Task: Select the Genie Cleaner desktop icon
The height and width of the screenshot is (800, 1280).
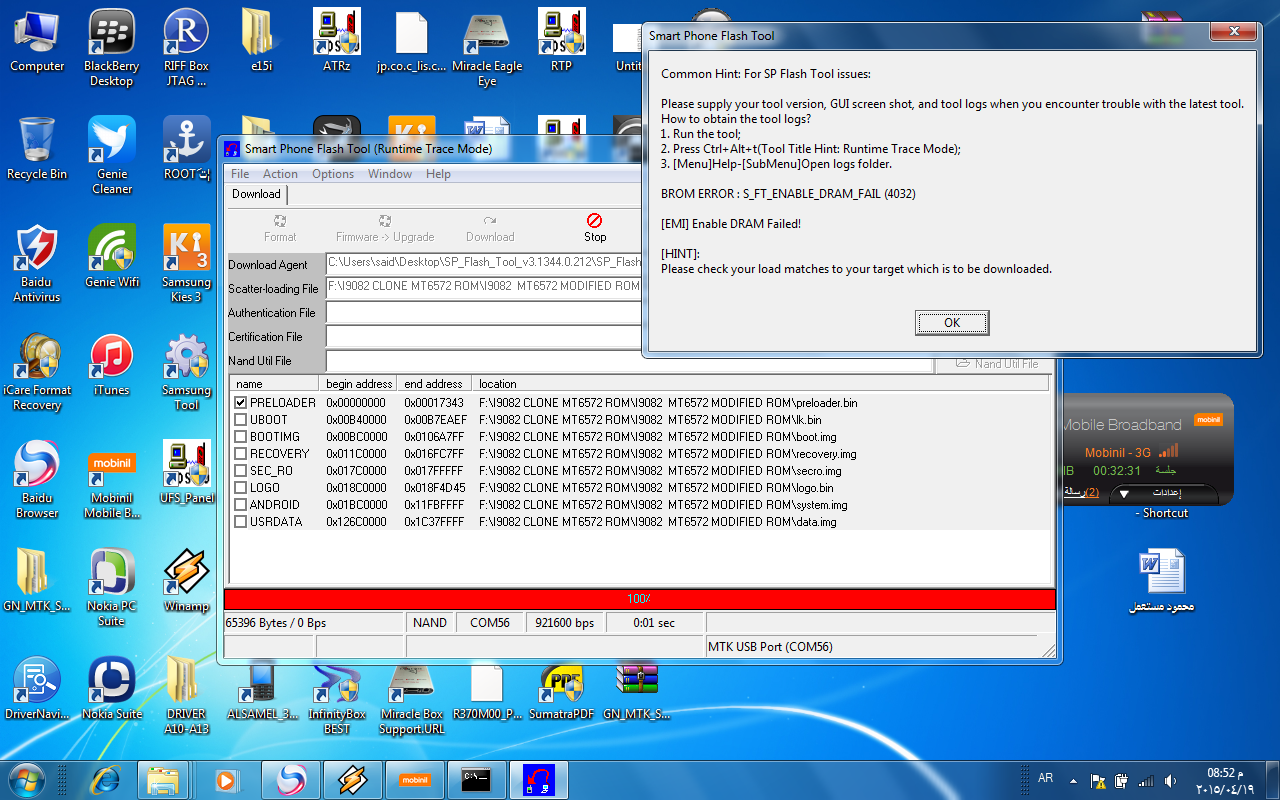Action: point(112,156)
